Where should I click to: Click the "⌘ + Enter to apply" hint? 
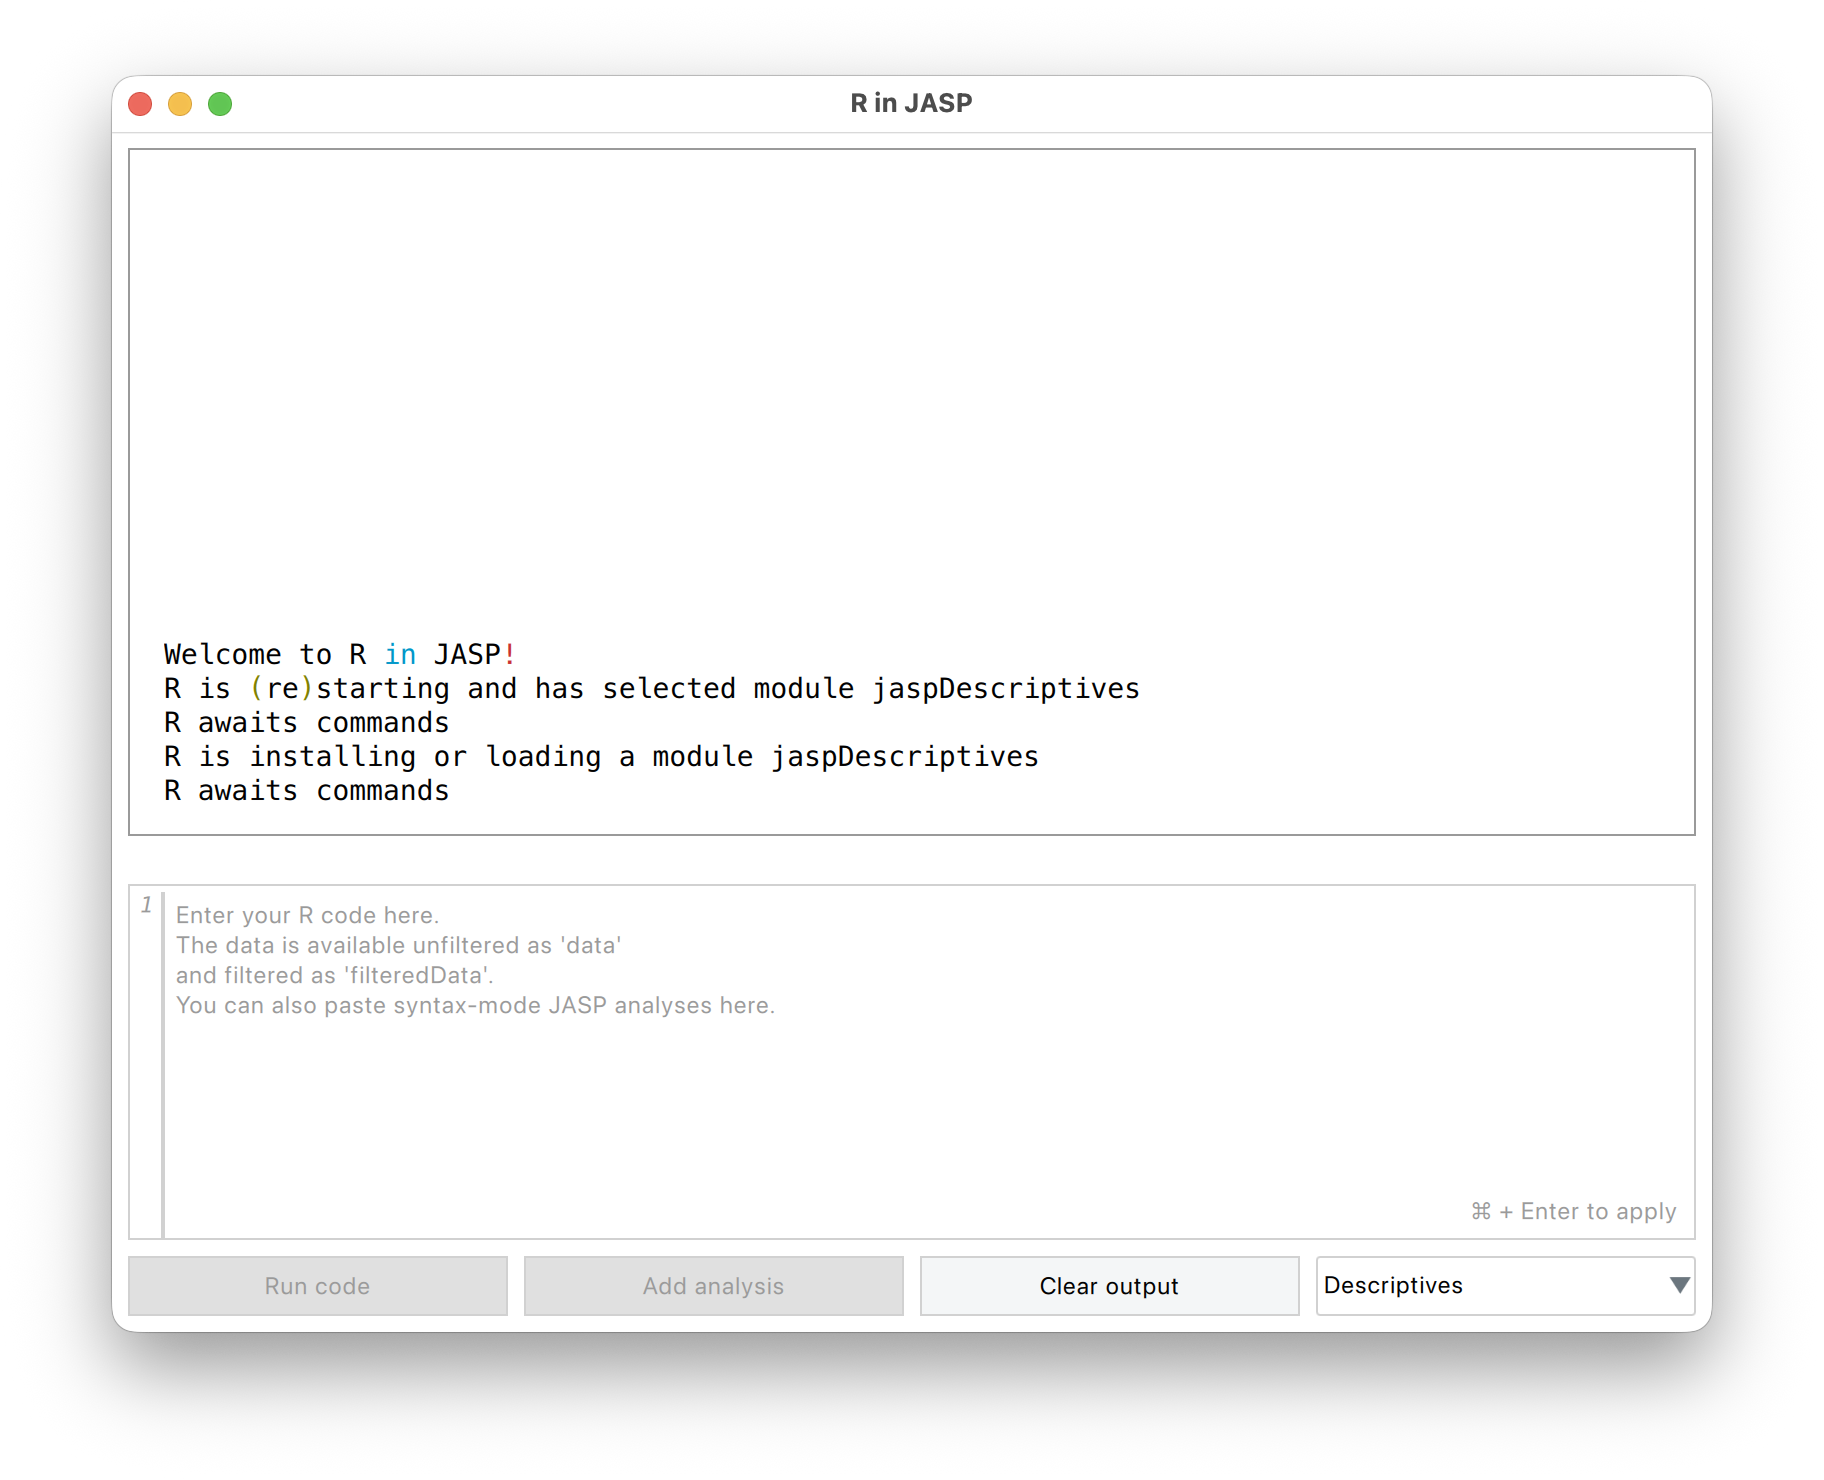[1573, 1211]
